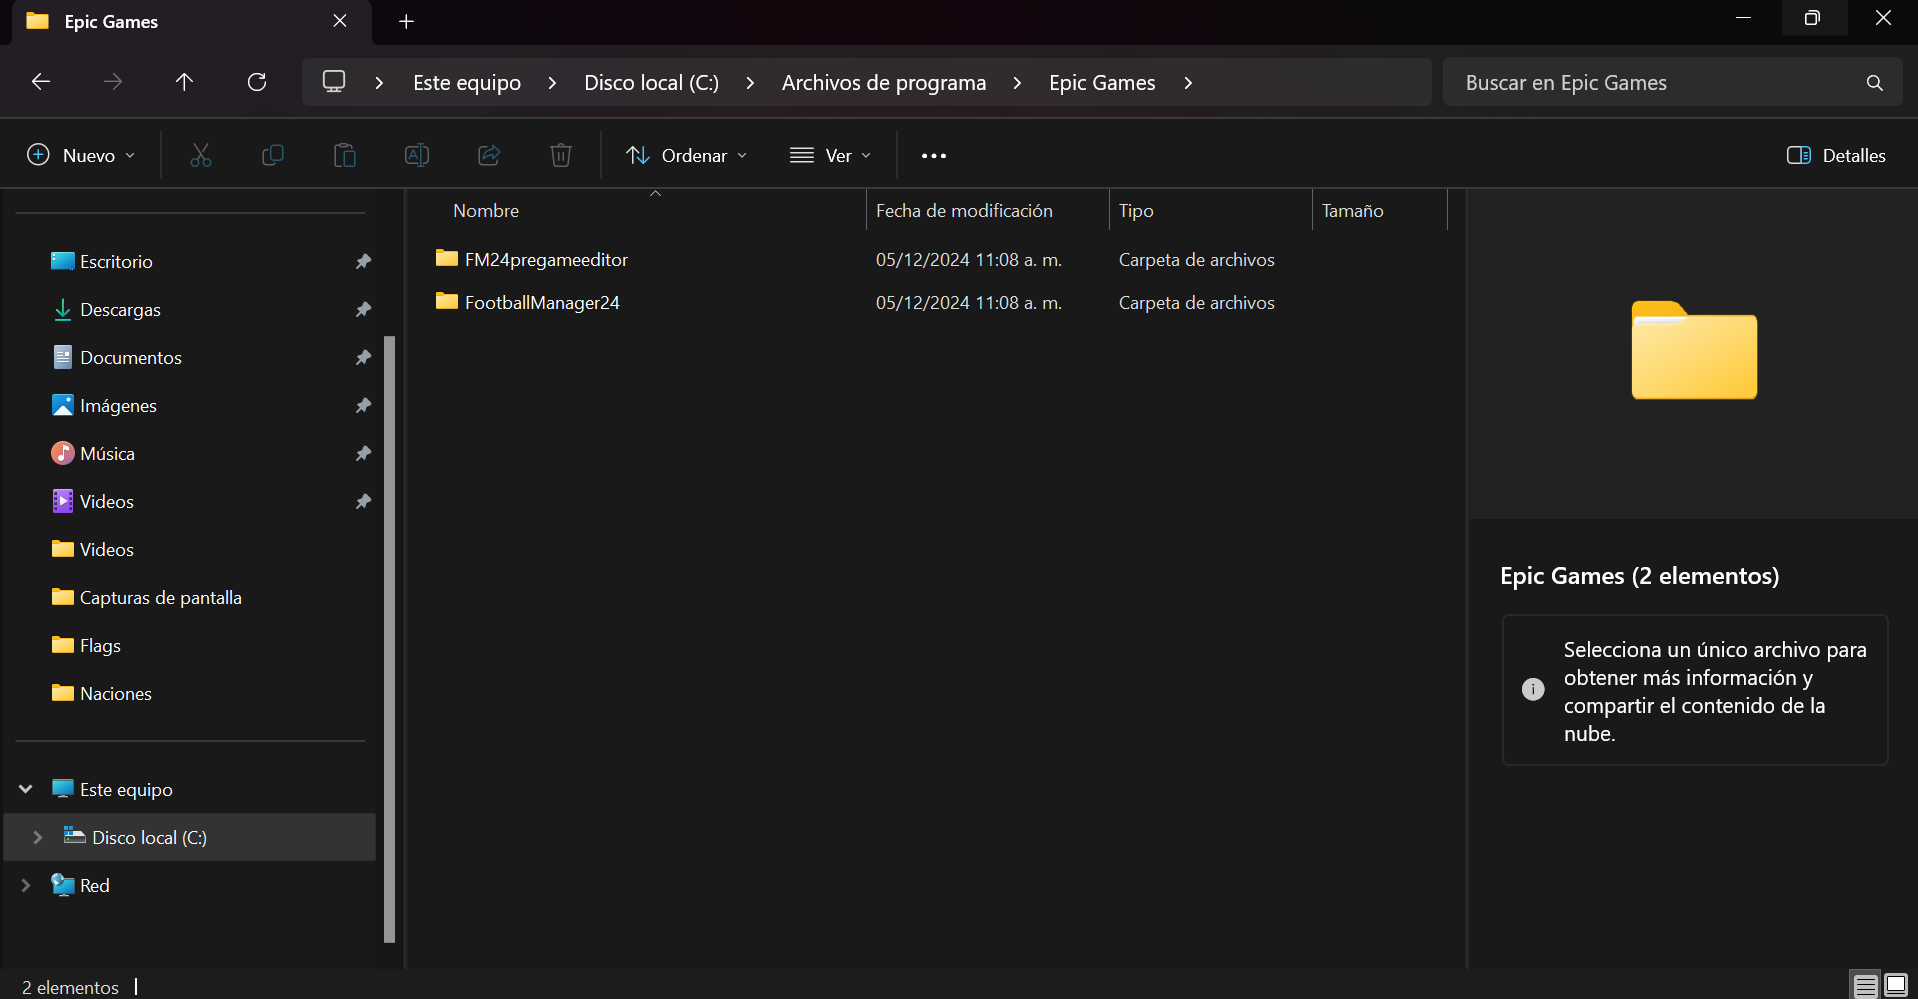Expand chevron after Este equipo breadcrumb
The image size is (1918, 999).
tap(552, 83)
